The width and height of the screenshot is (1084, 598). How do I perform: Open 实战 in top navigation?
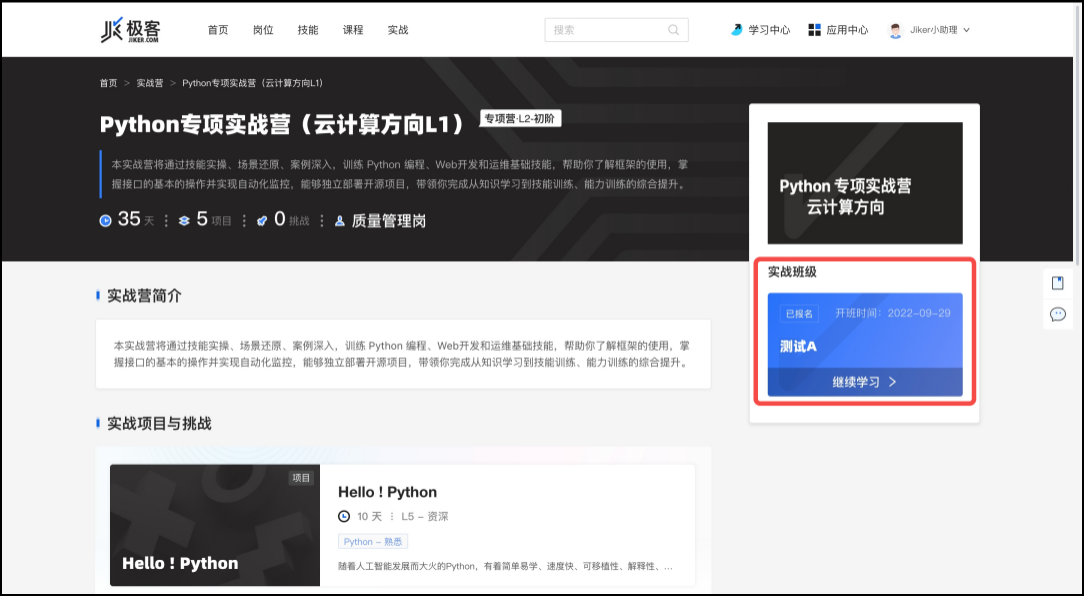(x=398, y=30)
